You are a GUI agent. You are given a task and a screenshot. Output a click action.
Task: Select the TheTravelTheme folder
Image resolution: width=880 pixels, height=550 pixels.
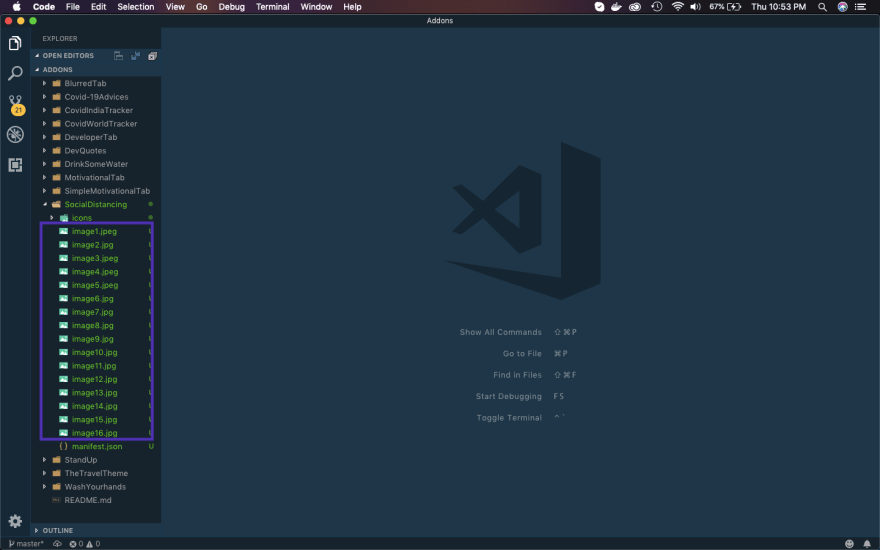(96, 473)
